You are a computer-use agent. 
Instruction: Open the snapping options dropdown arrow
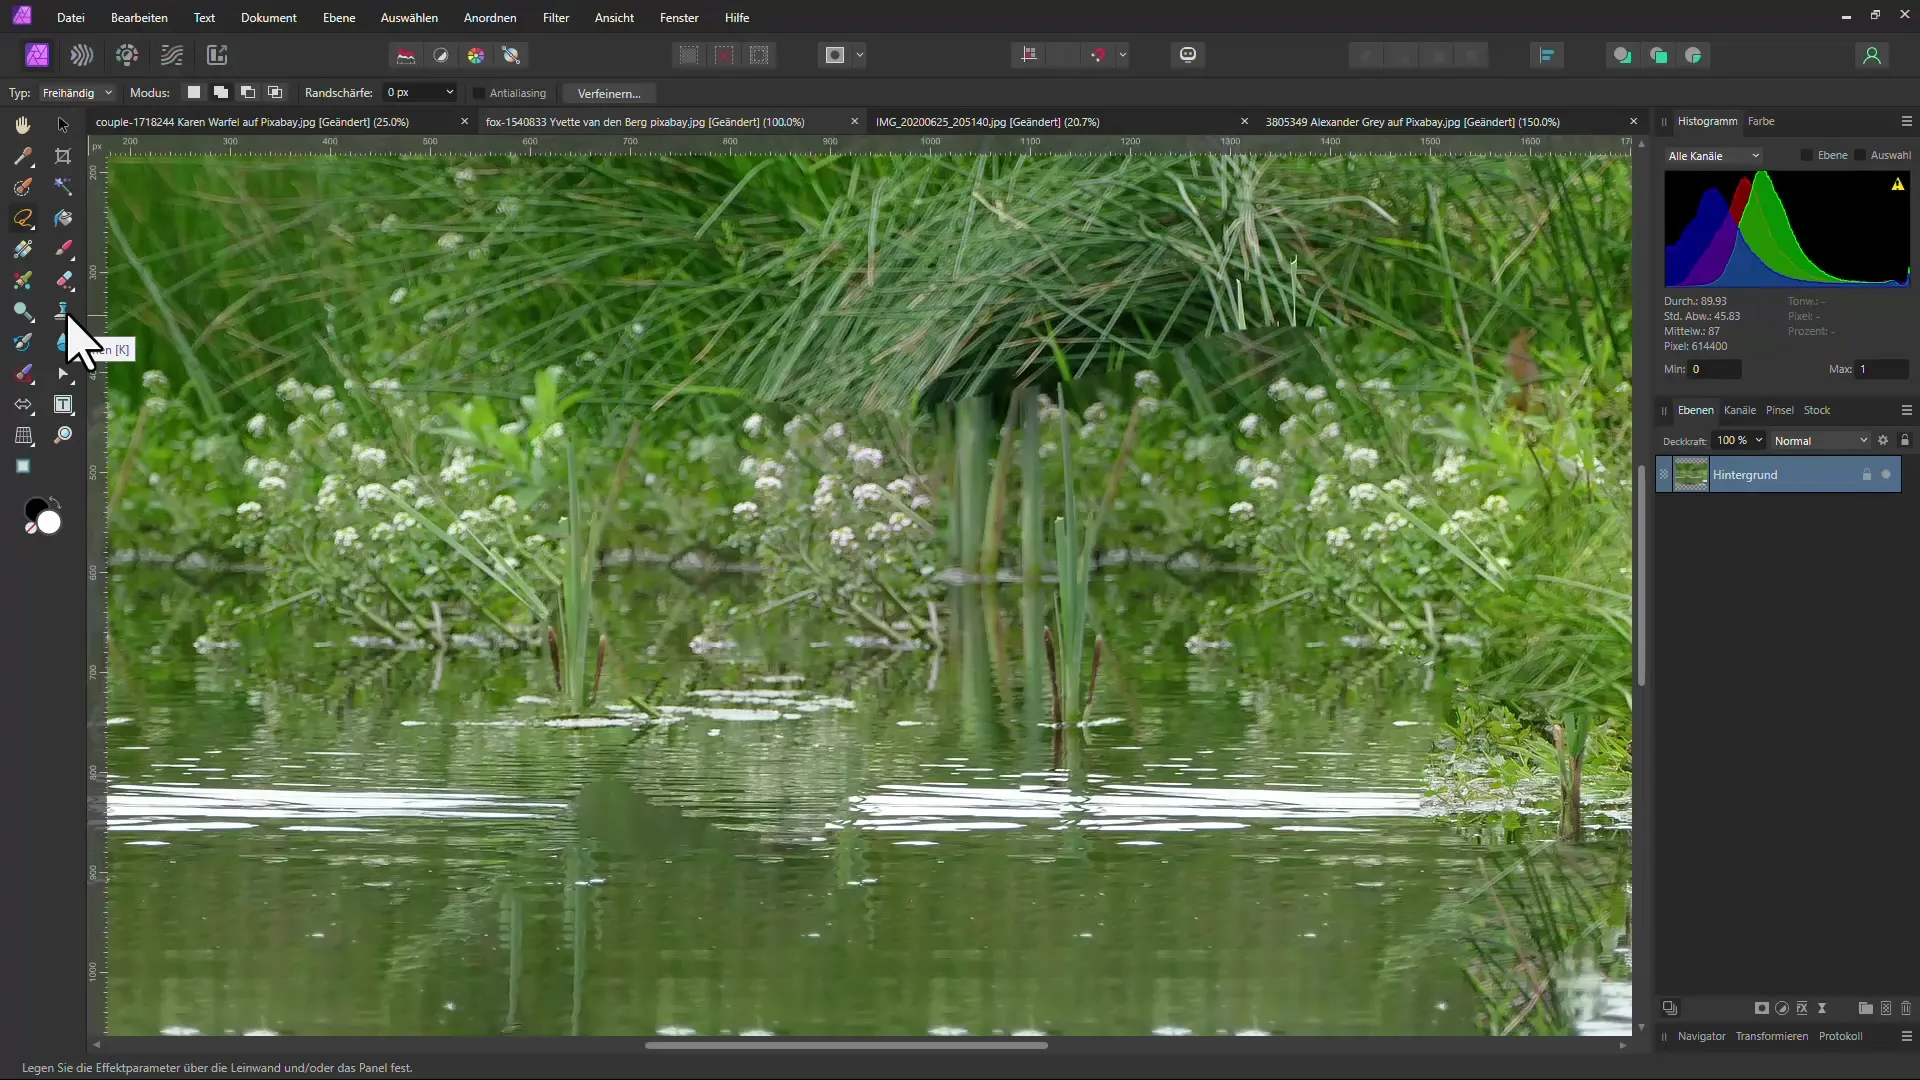(x=1123, y=55)
